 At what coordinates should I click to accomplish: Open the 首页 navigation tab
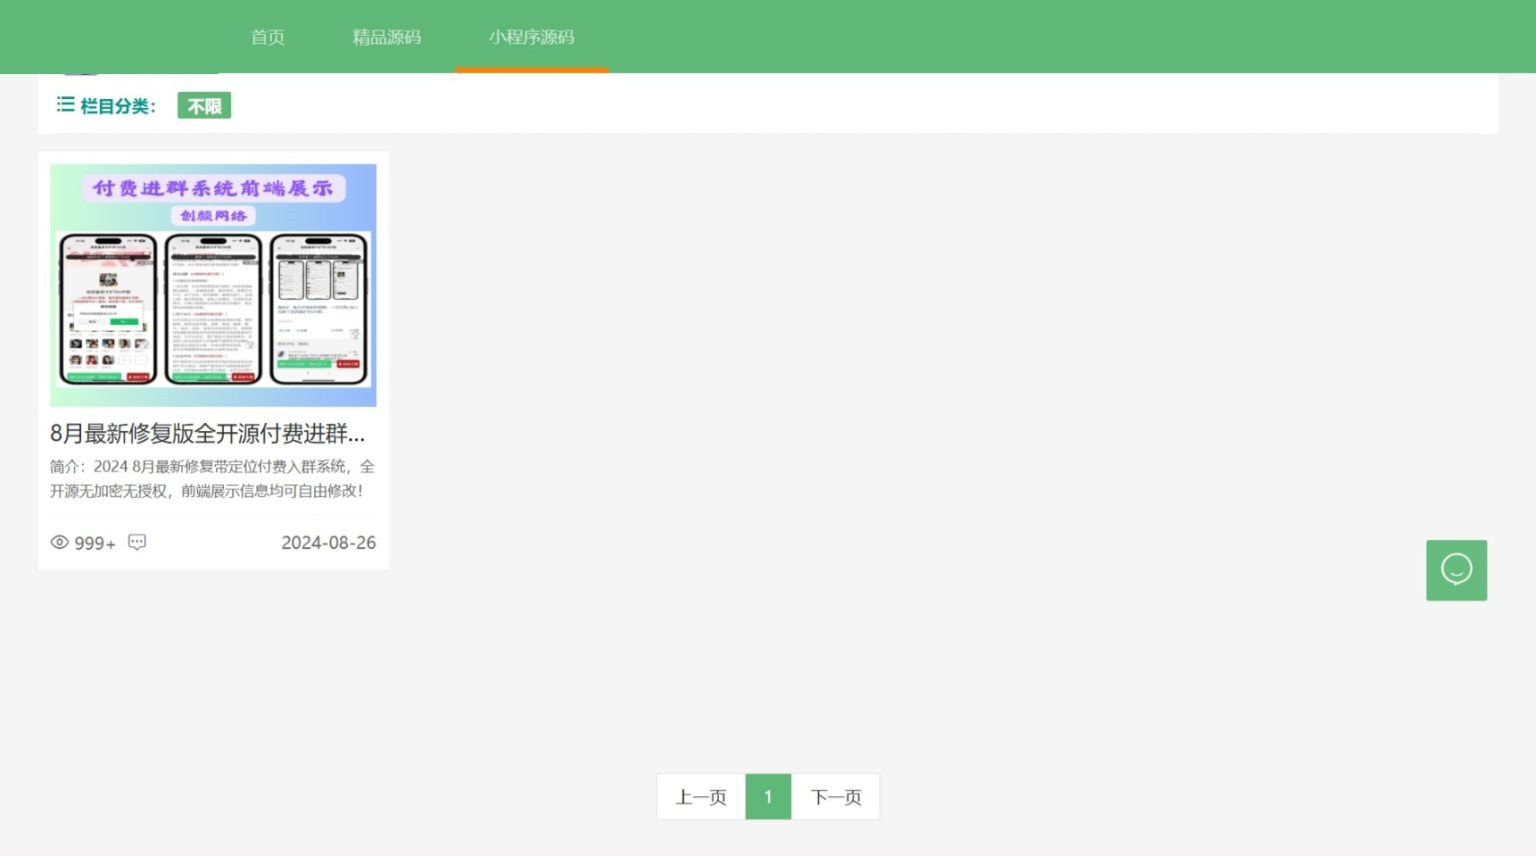(267, 37)
